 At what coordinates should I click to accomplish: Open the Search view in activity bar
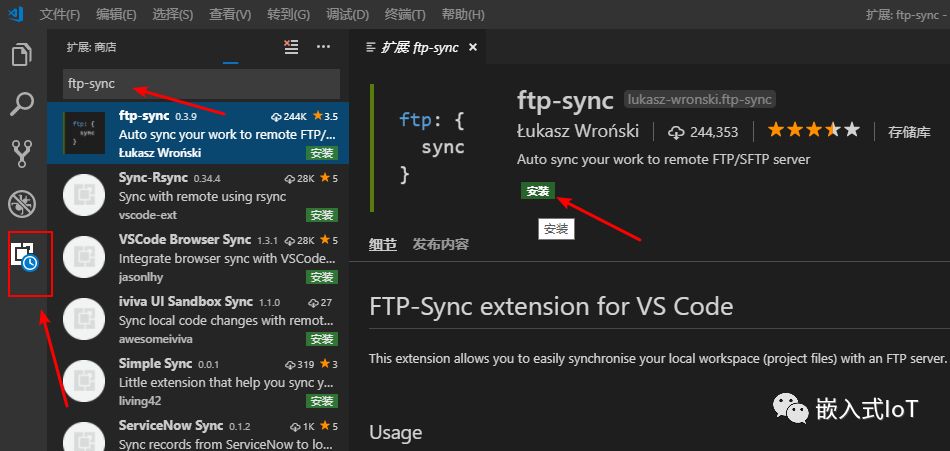point(22,103)
